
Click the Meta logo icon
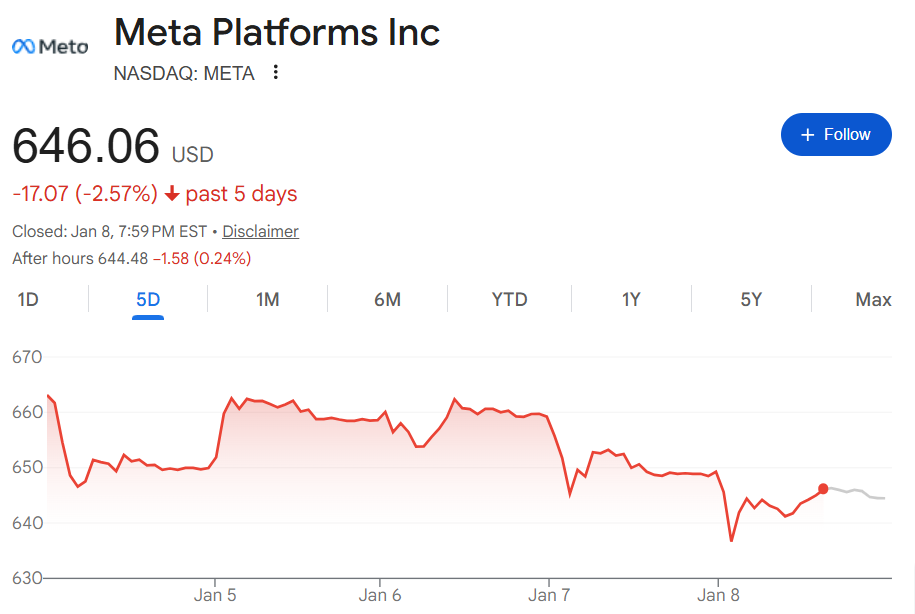[49, 46]
